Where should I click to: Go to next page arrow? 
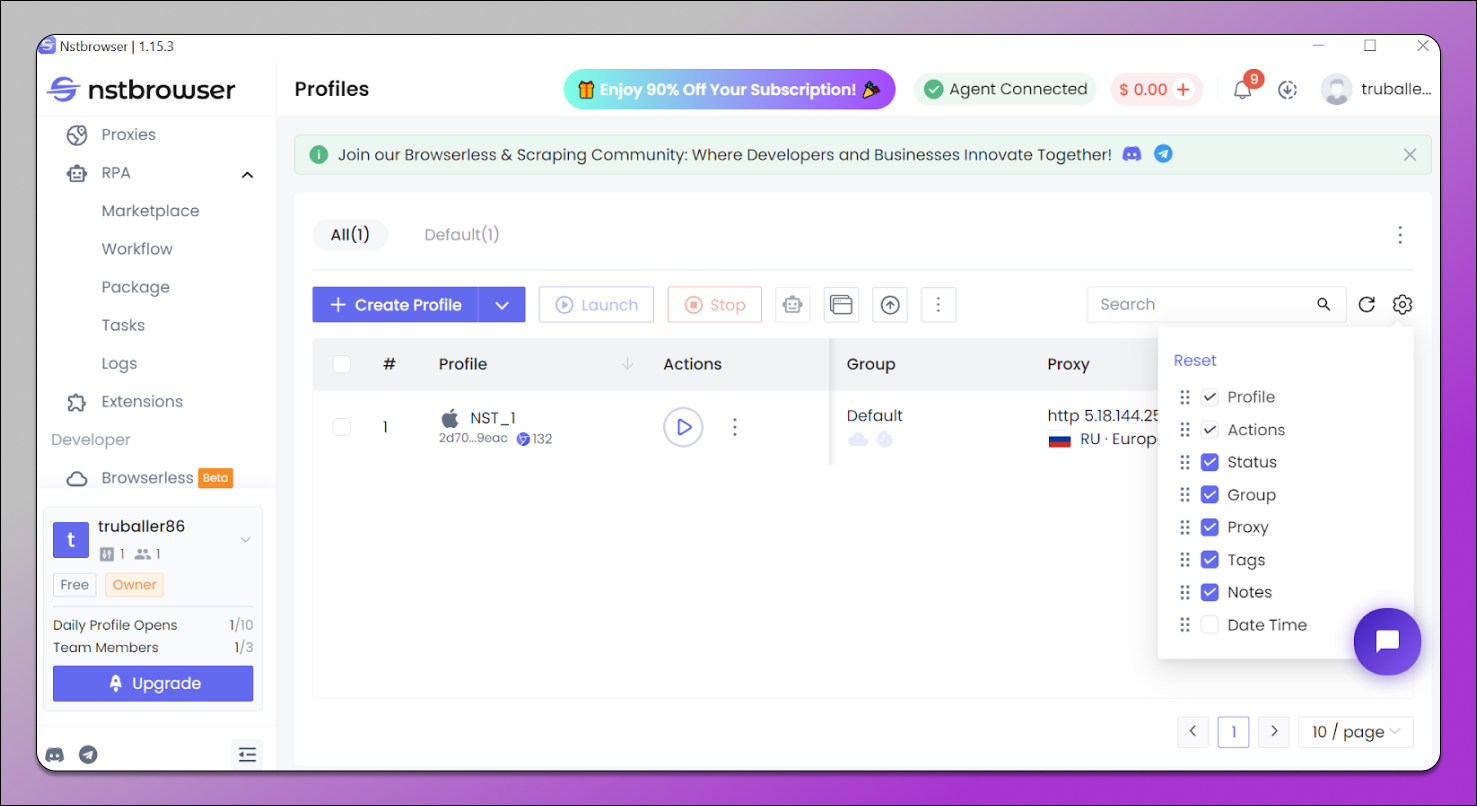(x=1273, y=732)
